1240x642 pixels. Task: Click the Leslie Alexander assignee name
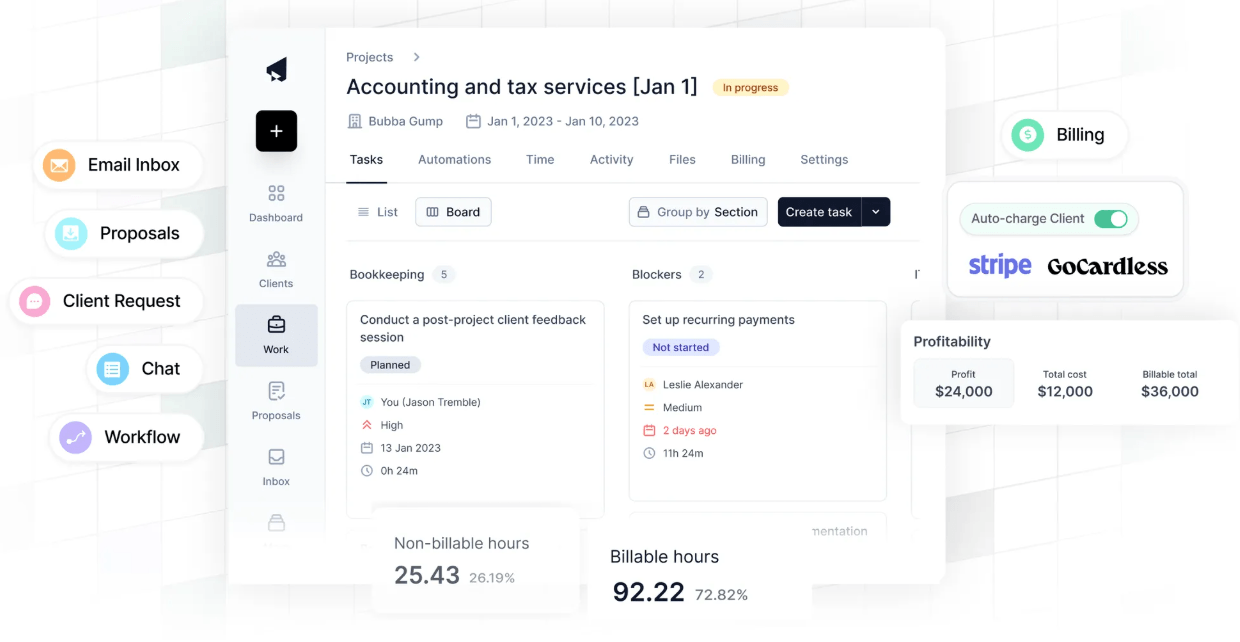pyautogui.click(x=703, y=385)
